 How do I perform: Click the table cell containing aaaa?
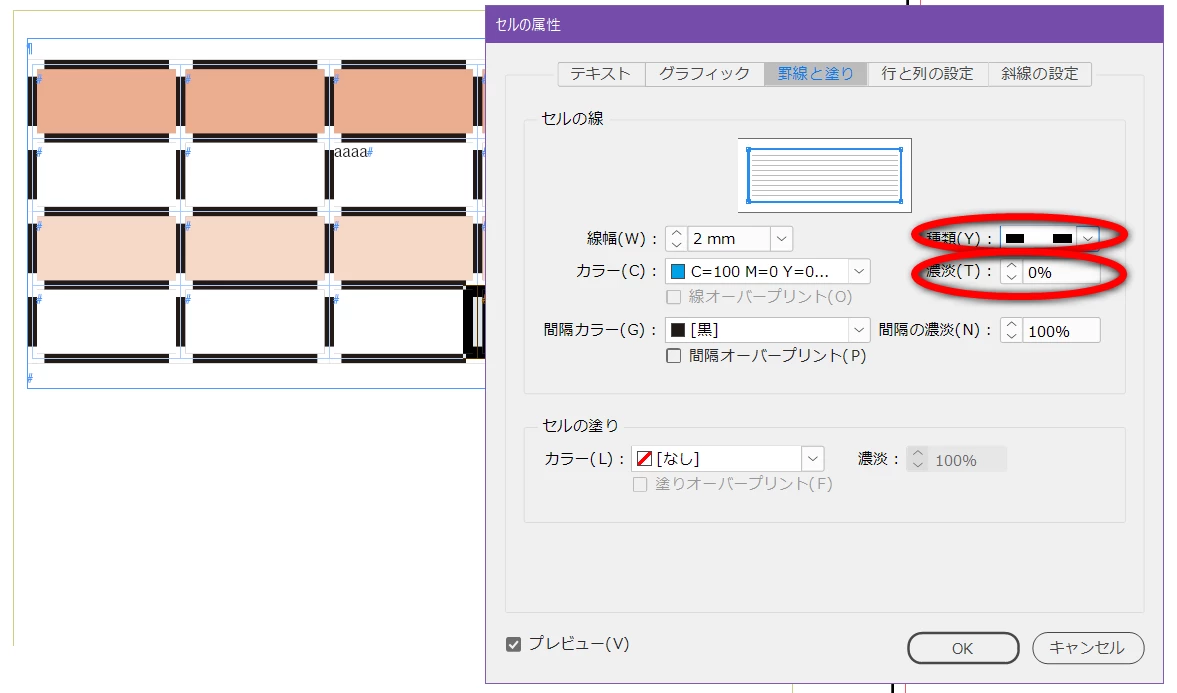click(x=402, y=174)
